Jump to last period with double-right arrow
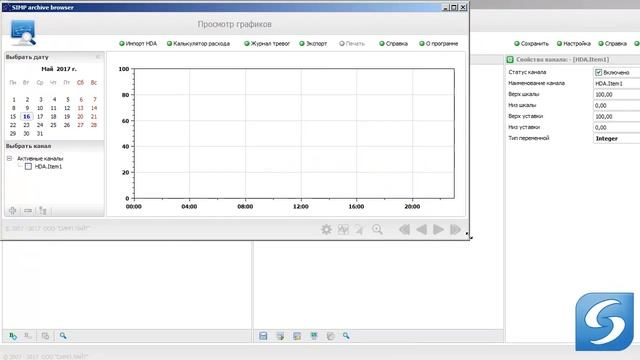The height and width of the screenshot is (360, 640). coord(456,229)
